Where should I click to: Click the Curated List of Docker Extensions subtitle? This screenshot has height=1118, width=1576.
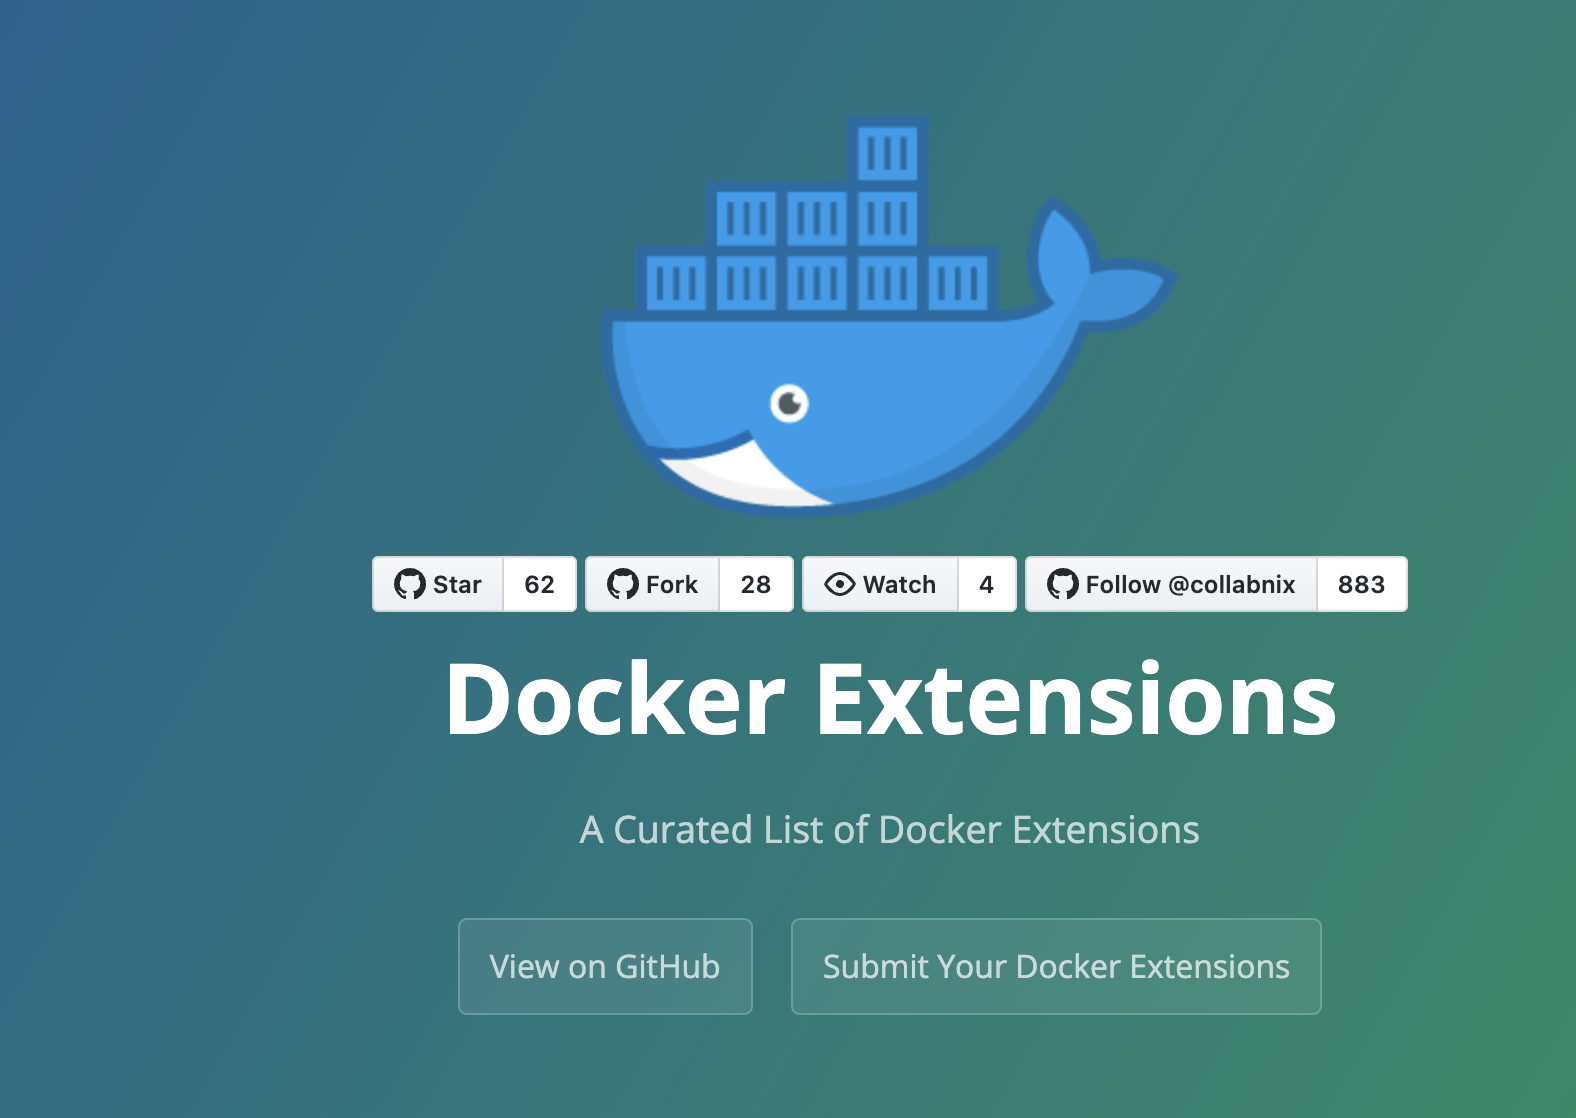pyautogui.click(x=889, y=830)
